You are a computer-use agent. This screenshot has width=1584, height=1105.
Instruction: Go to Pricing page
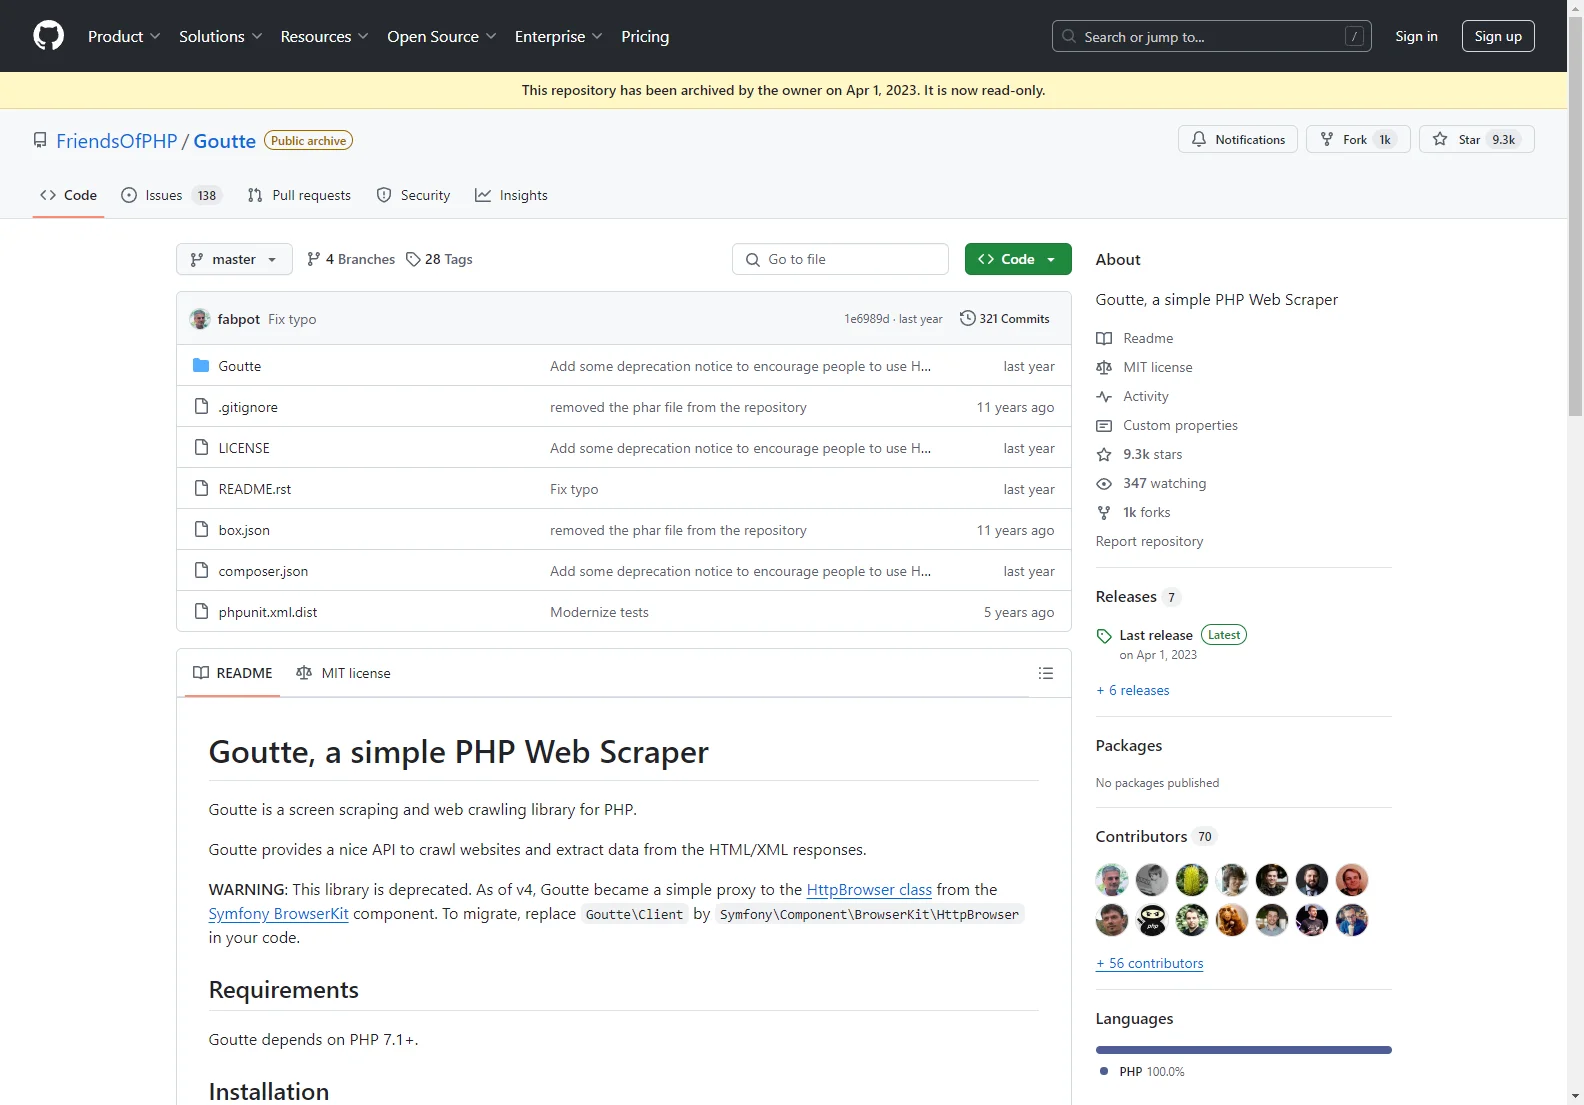(x=645, y=36)
